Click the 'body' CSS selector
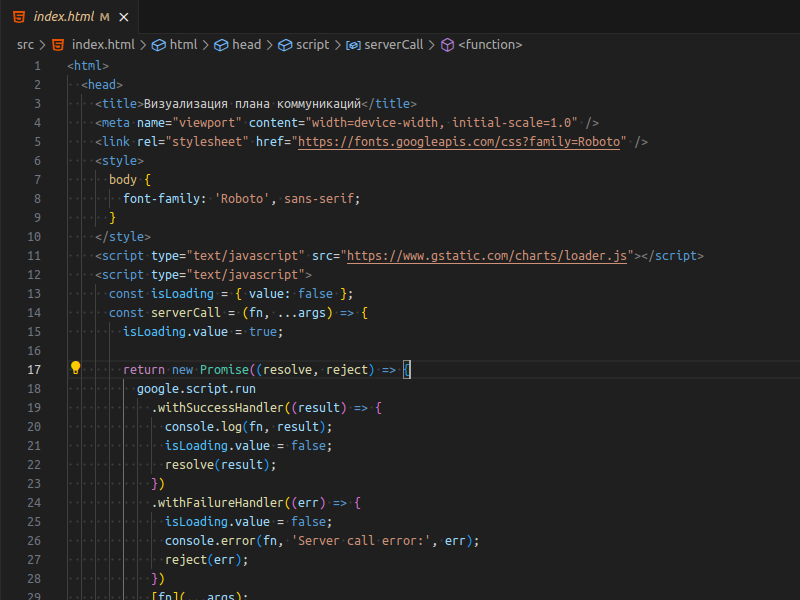Image resolution: width=800 pixels, height=600 pixels. 123,180
